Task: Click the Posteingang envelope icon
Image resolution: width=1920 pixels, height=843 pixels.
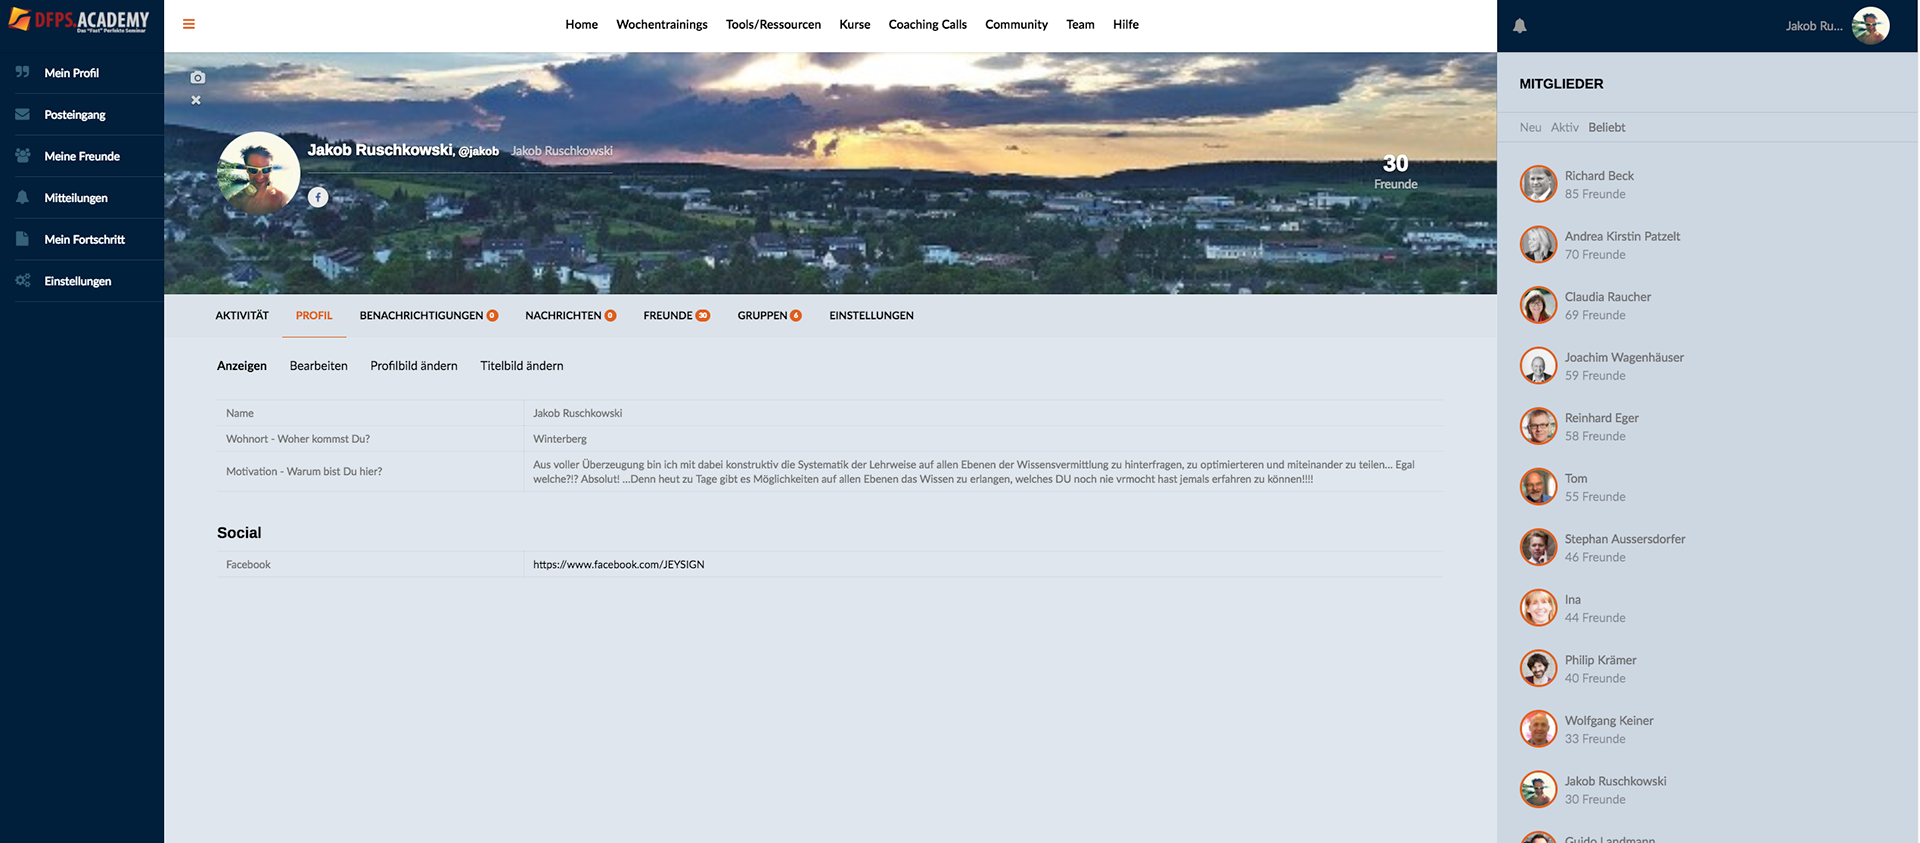Action: point(22,114)
